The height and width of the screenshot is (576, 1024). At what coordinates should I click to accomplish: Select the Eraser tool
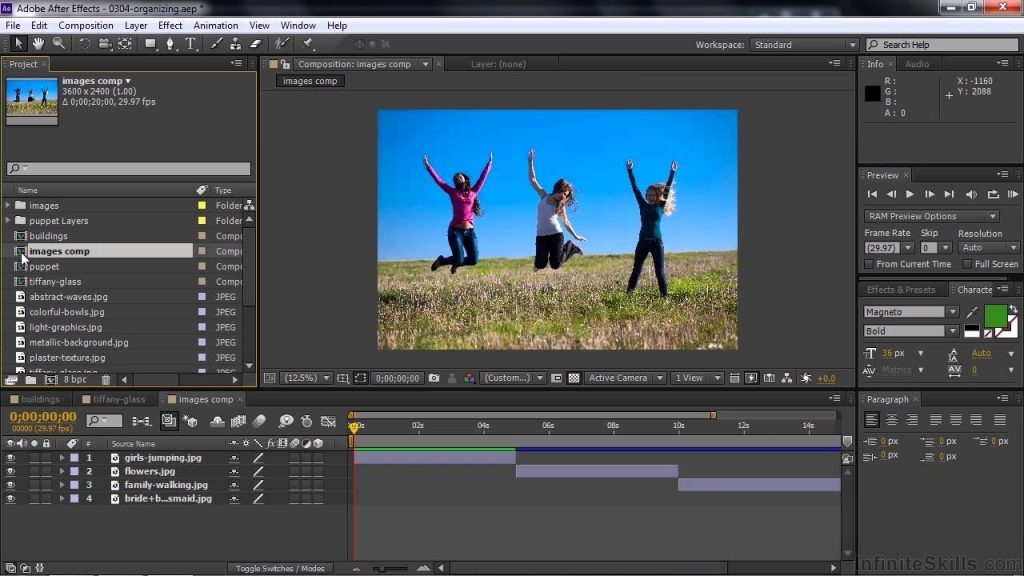[255, 44]
